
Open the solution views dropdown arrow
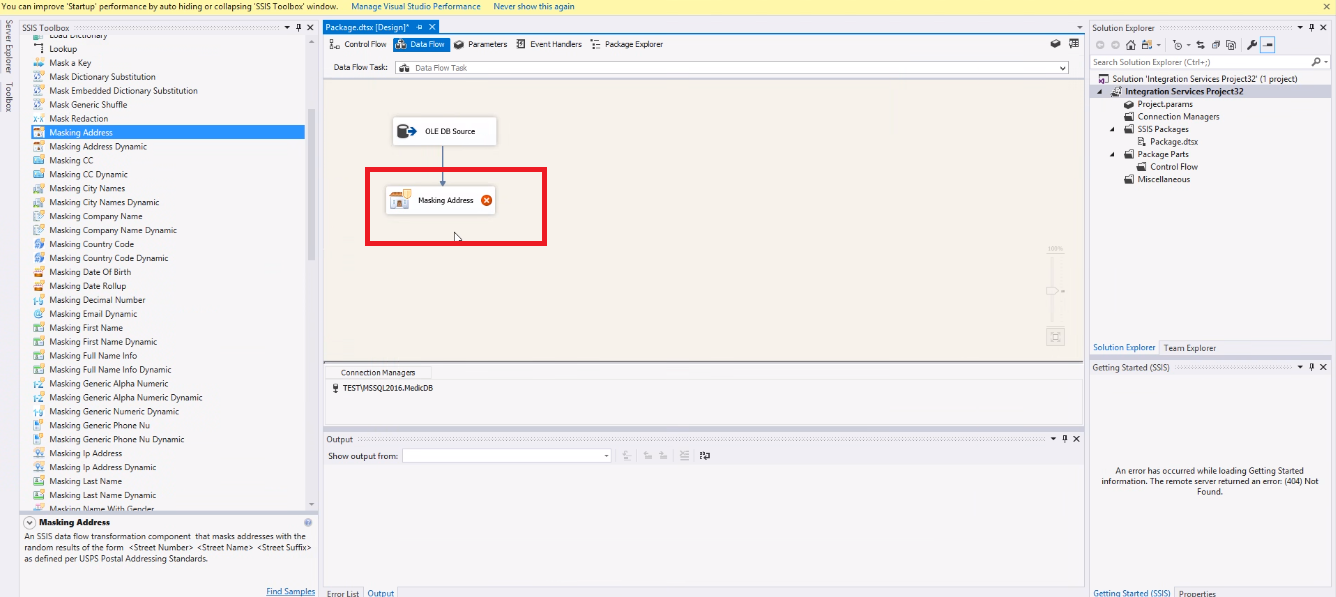(x=1159, y=45)
